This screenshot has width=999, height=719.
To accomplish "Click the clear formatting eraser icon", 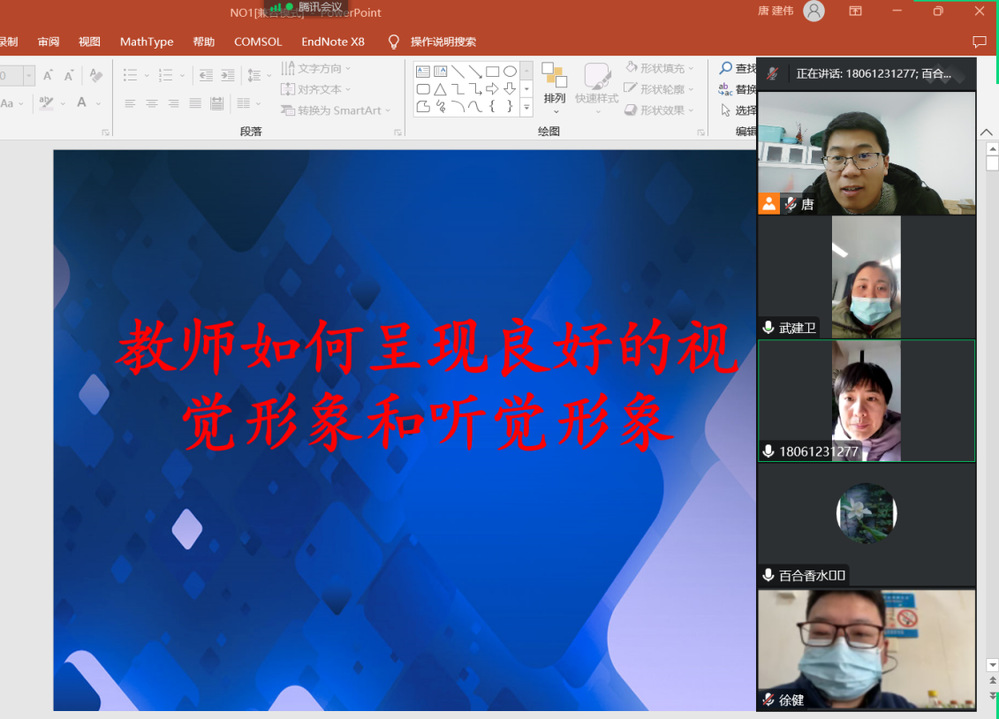I will click(x=96, y=76).
